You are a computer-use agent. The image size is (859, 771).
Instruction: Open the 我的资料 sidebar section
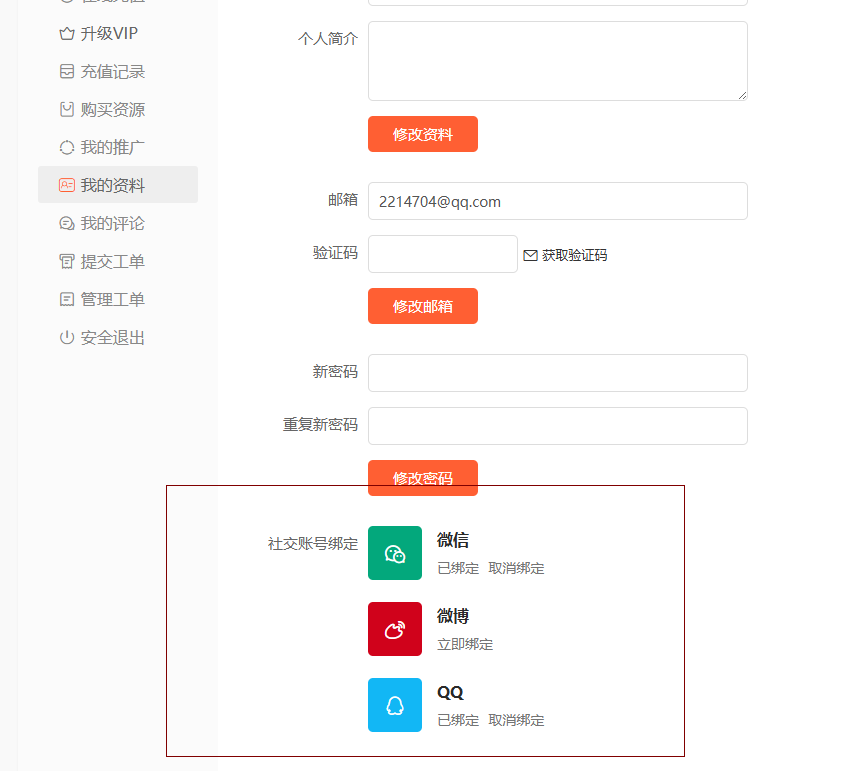coord(110,185)
